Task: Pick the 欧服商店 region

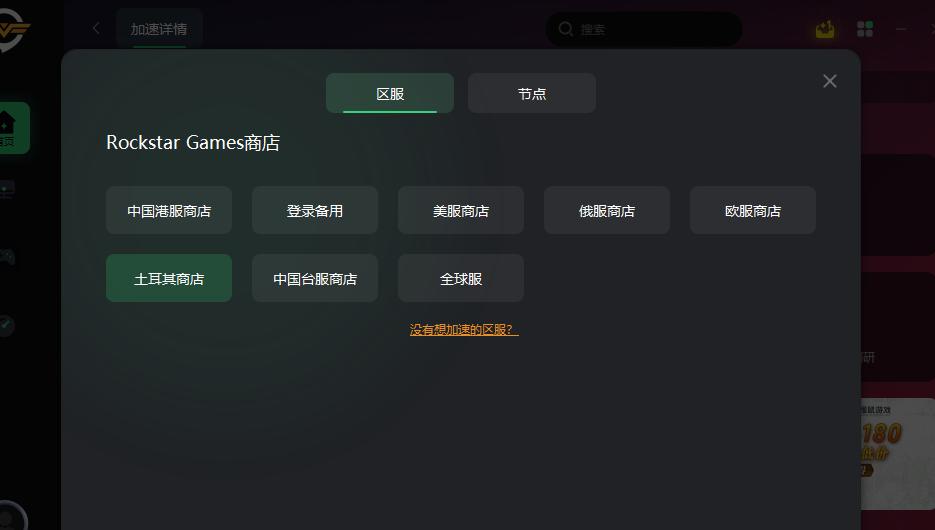Action: [x=753, y=210]
